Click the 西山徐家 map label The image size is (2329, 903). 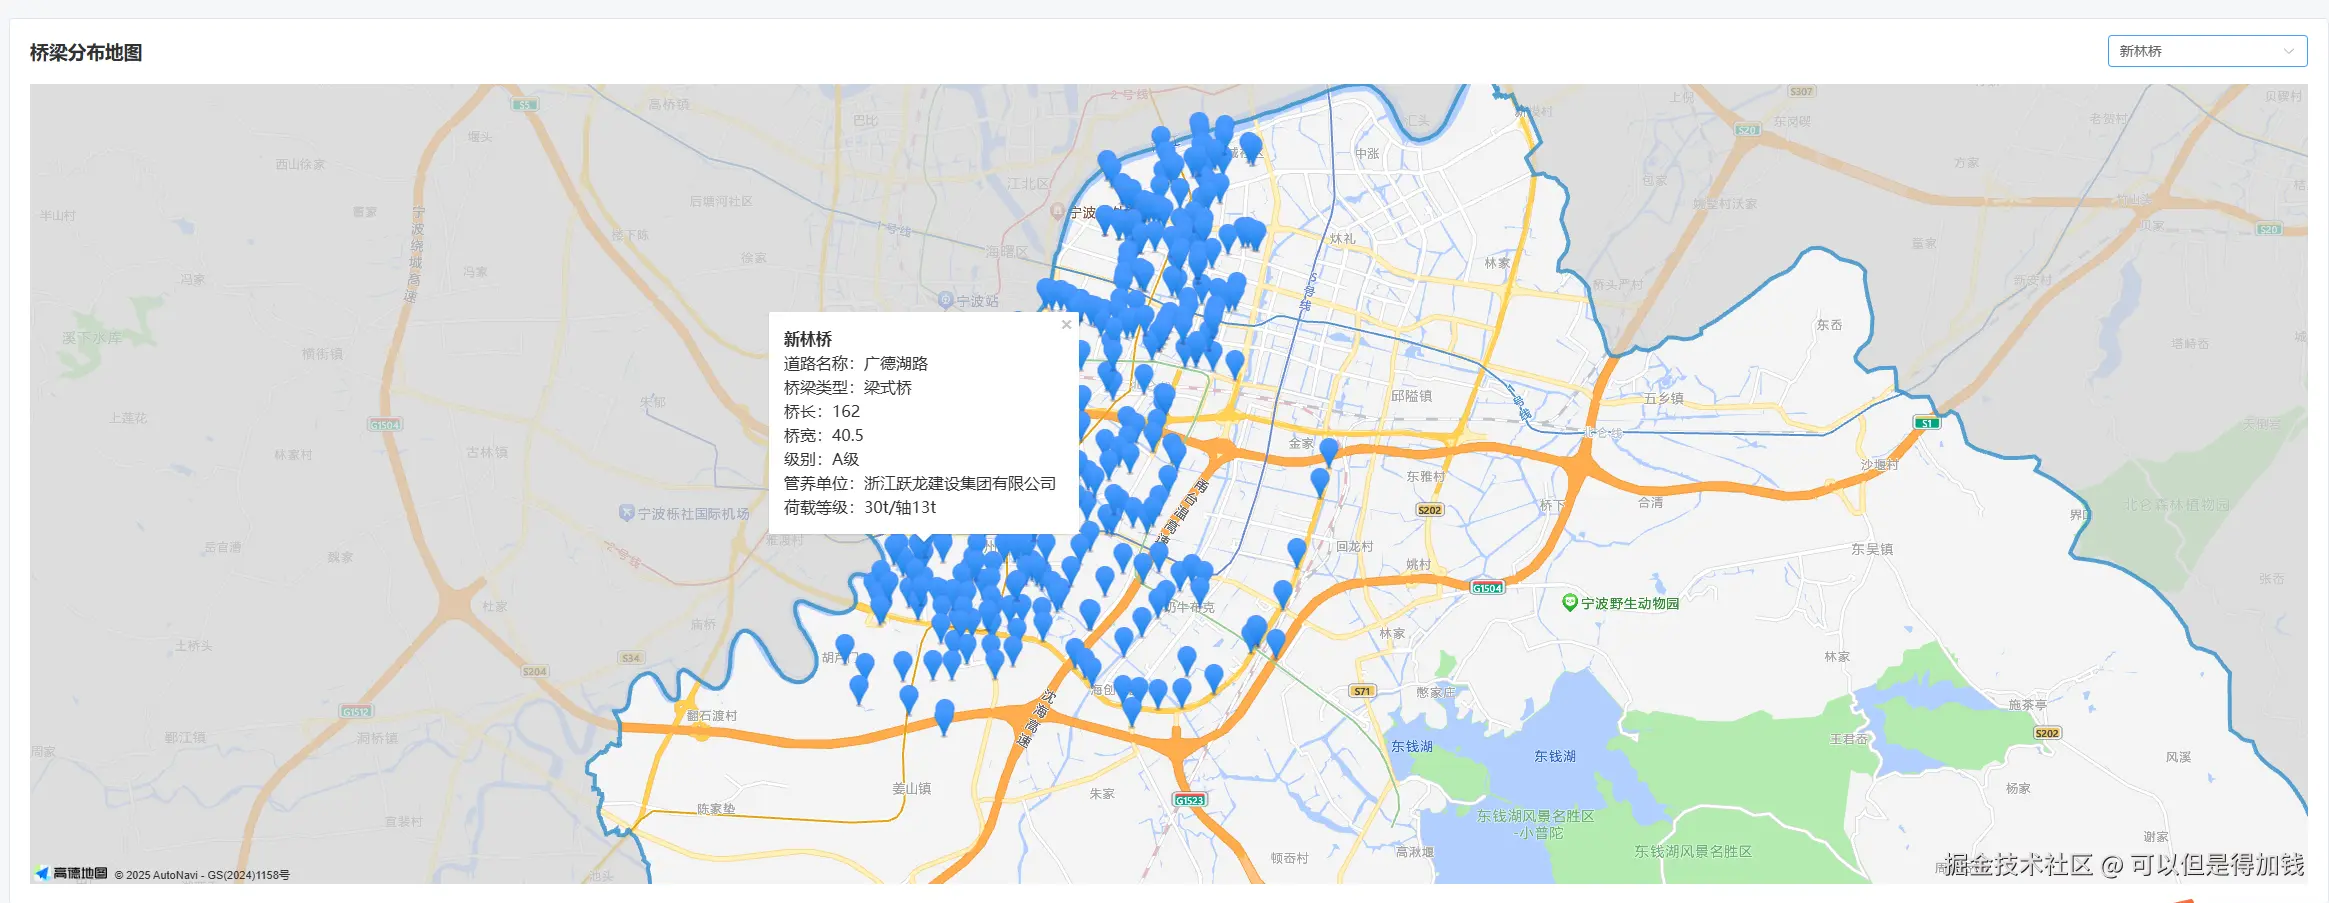[300, 164]
